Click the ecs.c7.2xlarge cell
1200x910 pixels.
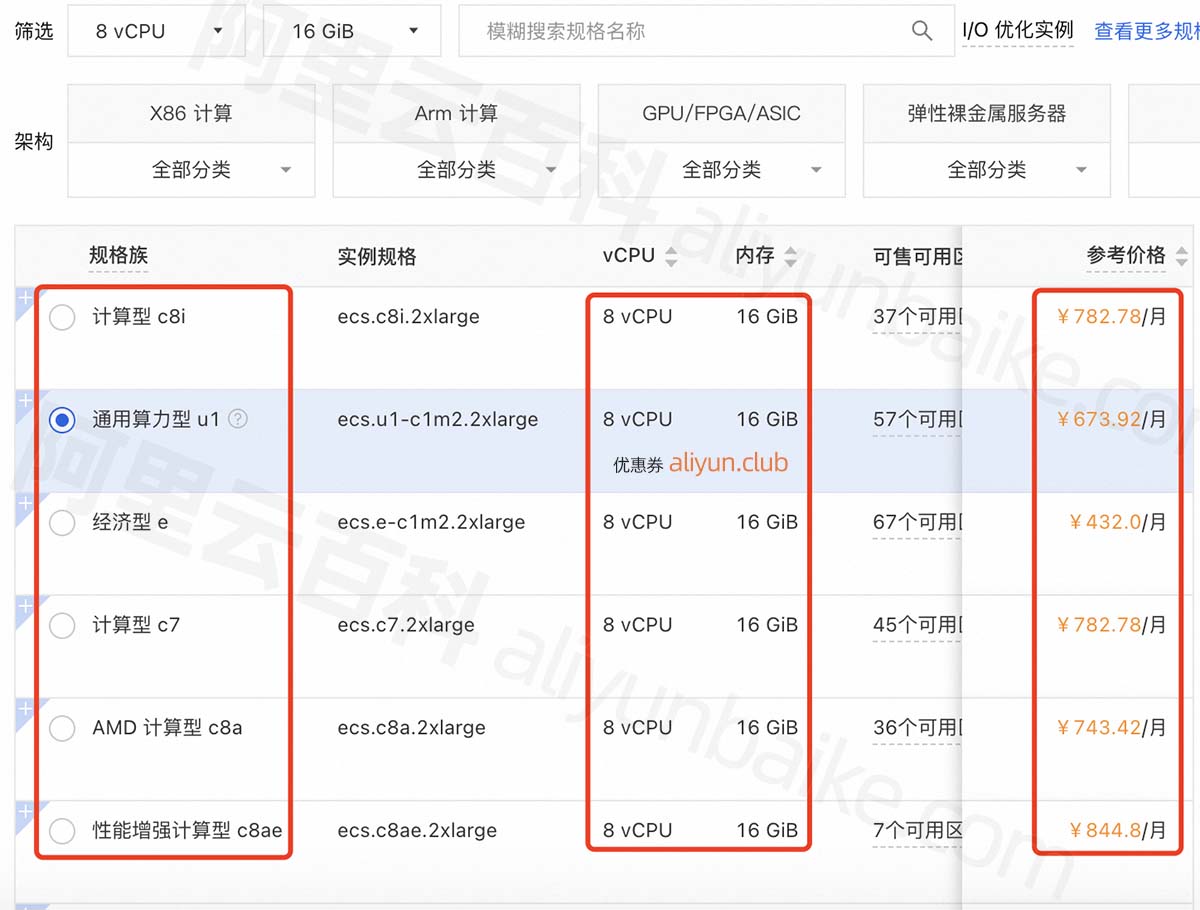[x=405, y=625]
